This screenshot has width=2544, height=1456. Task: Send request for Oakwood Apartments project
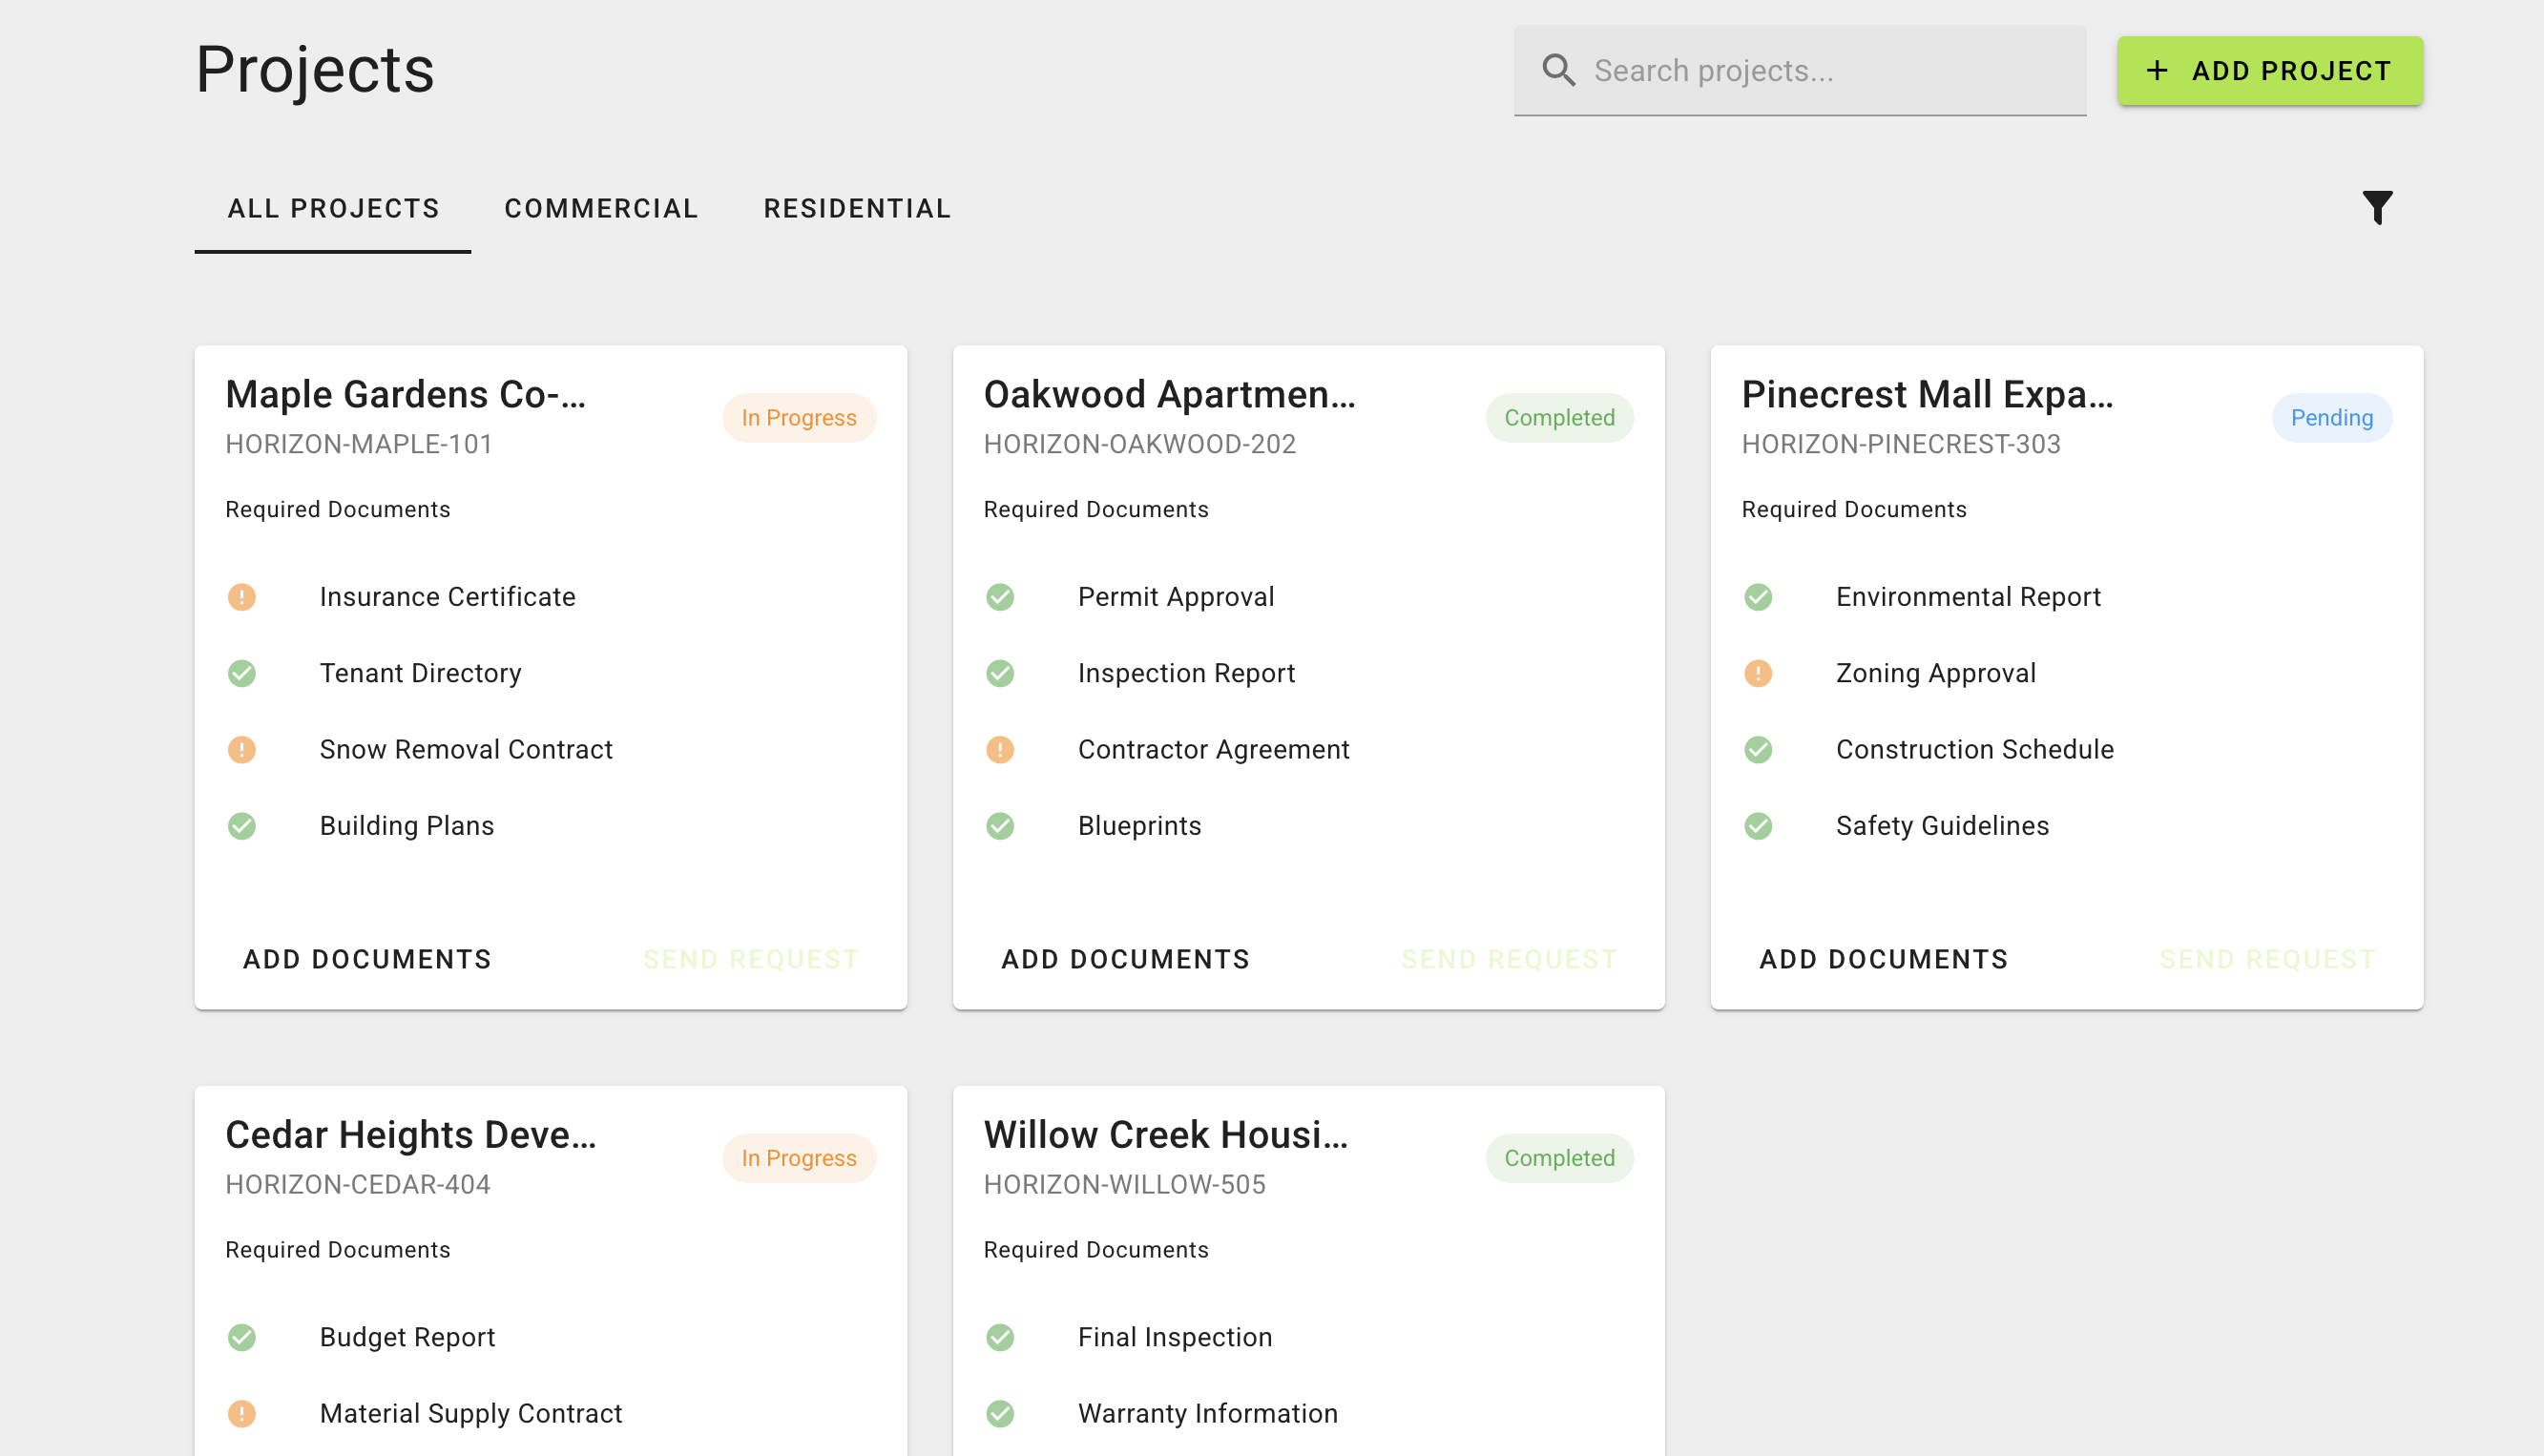click(x=1509, y=959)
